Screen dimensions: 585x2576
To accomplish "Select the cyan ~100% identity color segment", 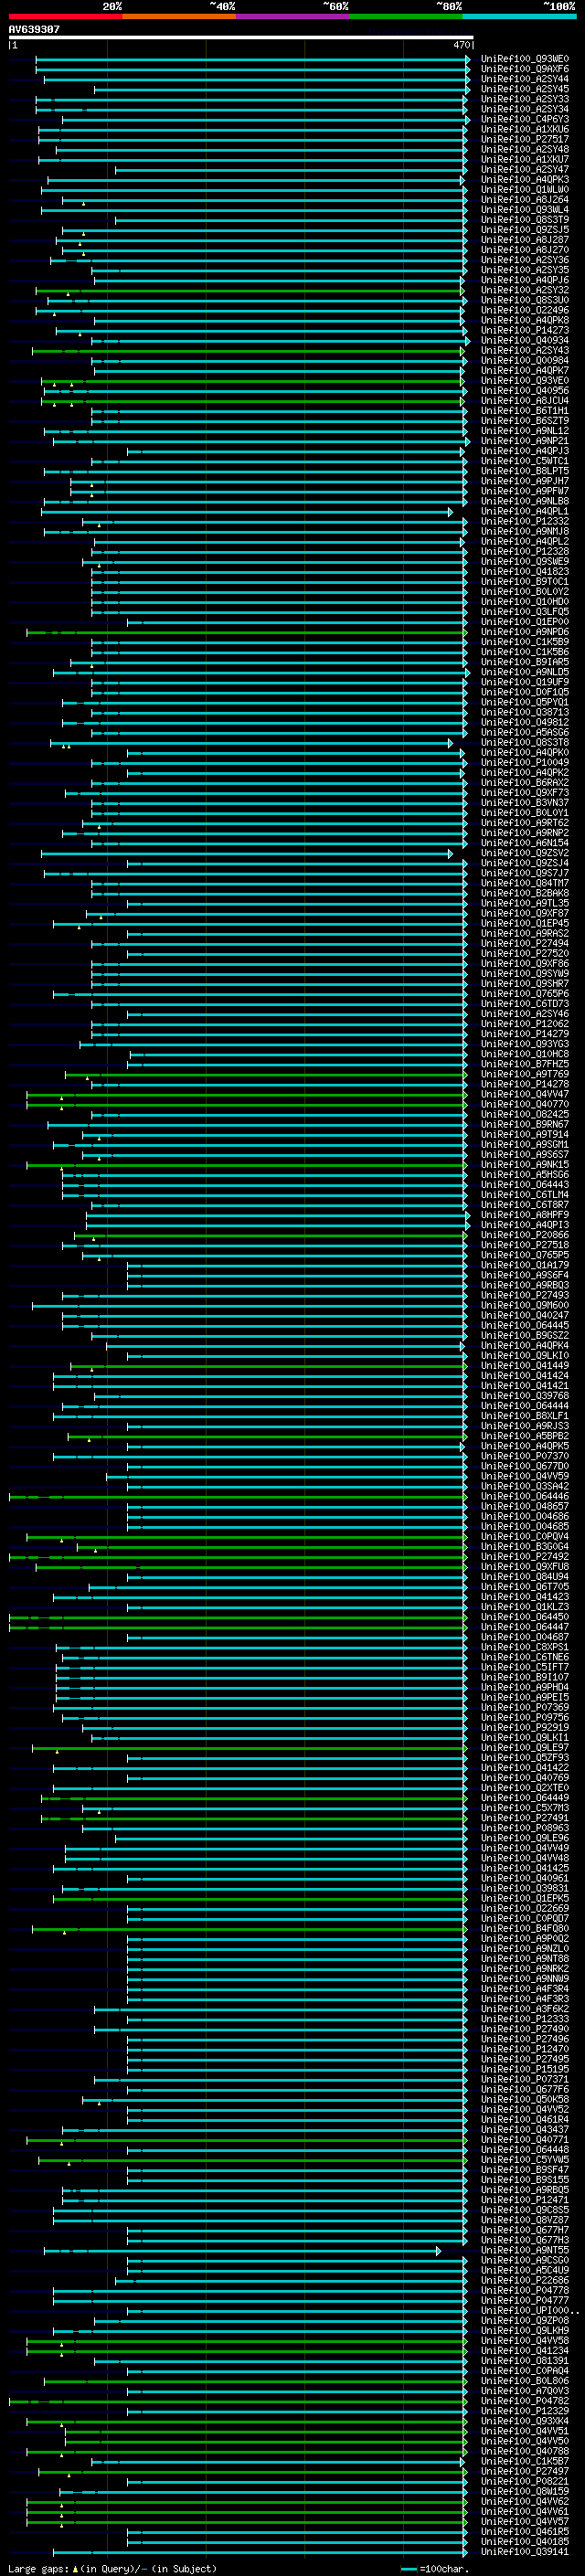I will (519, 16).
